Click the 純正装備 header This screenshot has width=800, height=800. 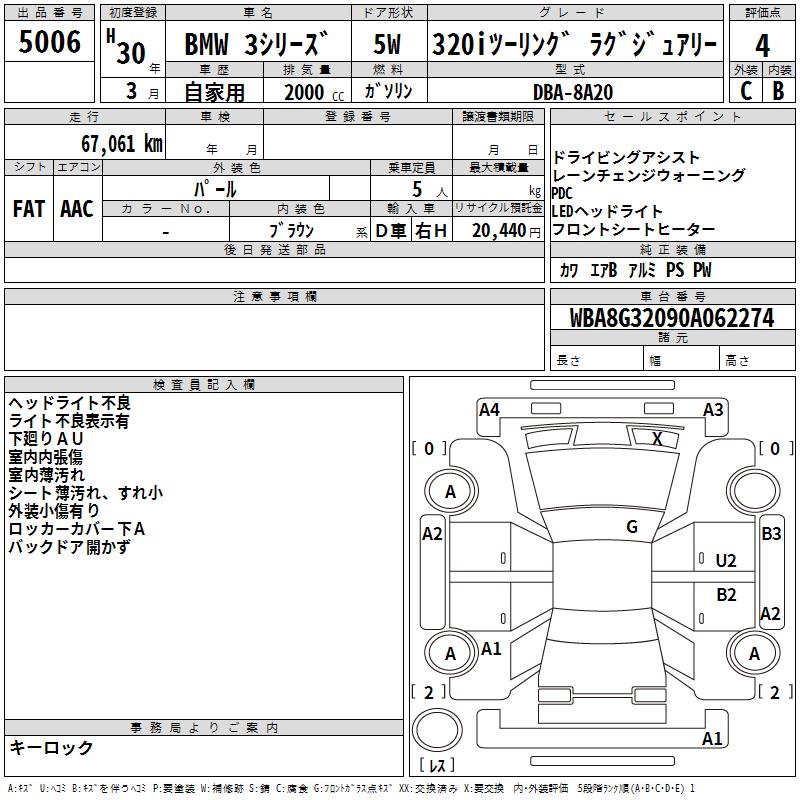tap(672, 249)
